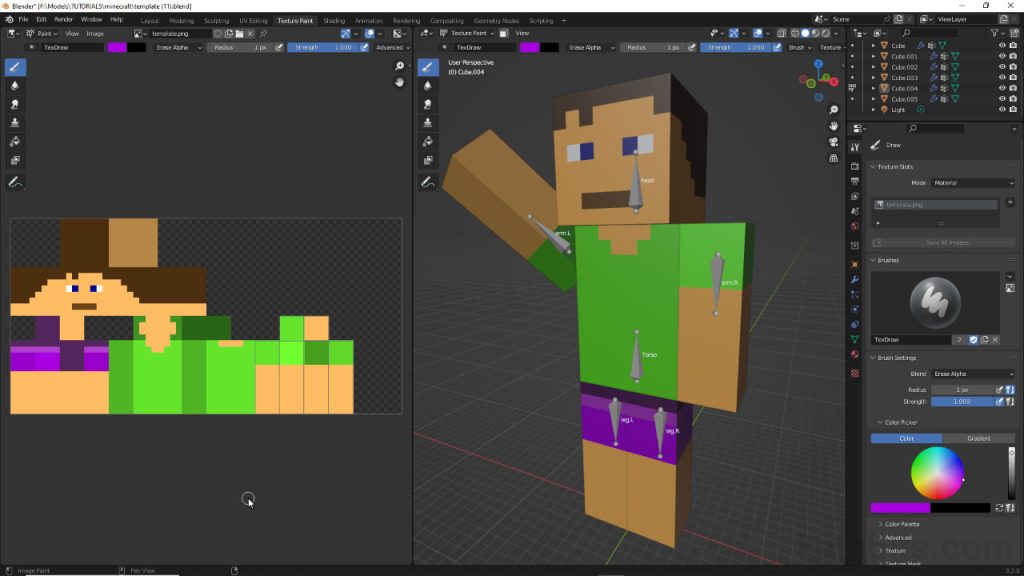
Task: Click the Outliner filter funnel icon
Action: (995, 32)
